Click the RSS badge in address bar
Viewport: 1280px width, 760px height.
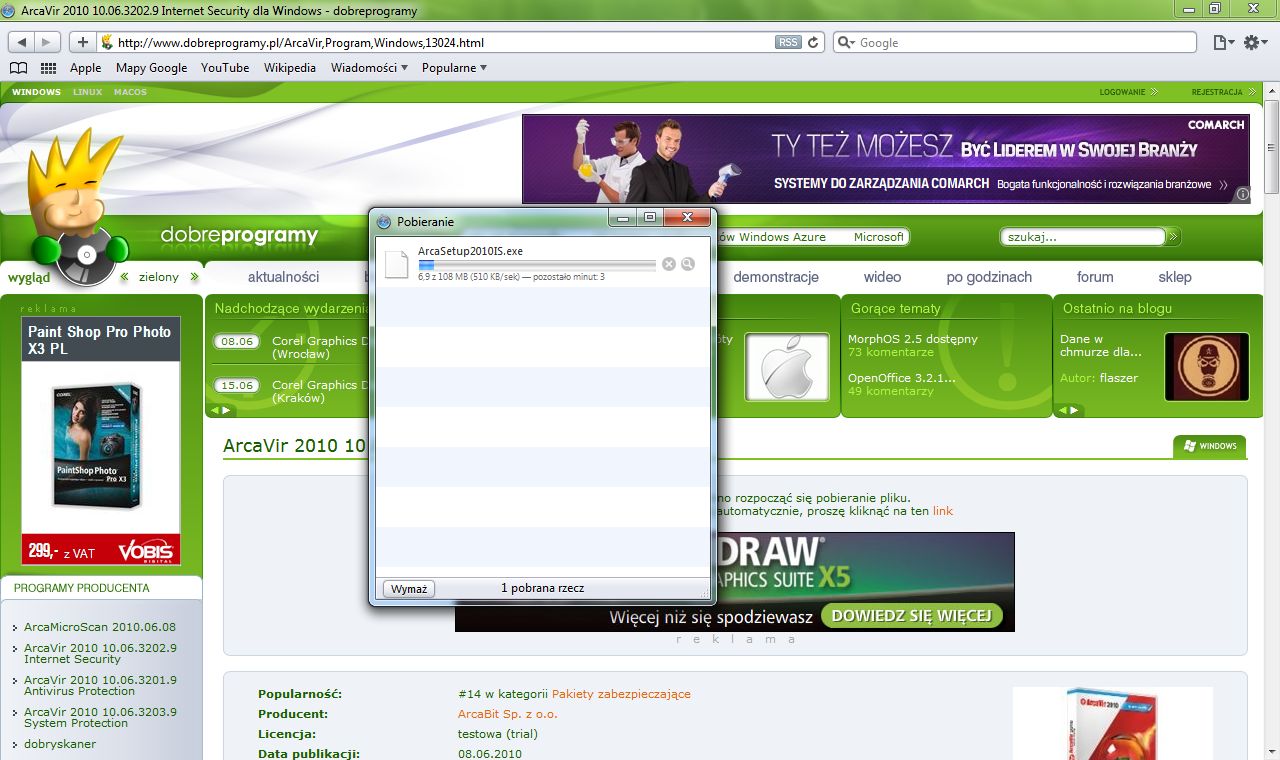click(x=788, y=42)
